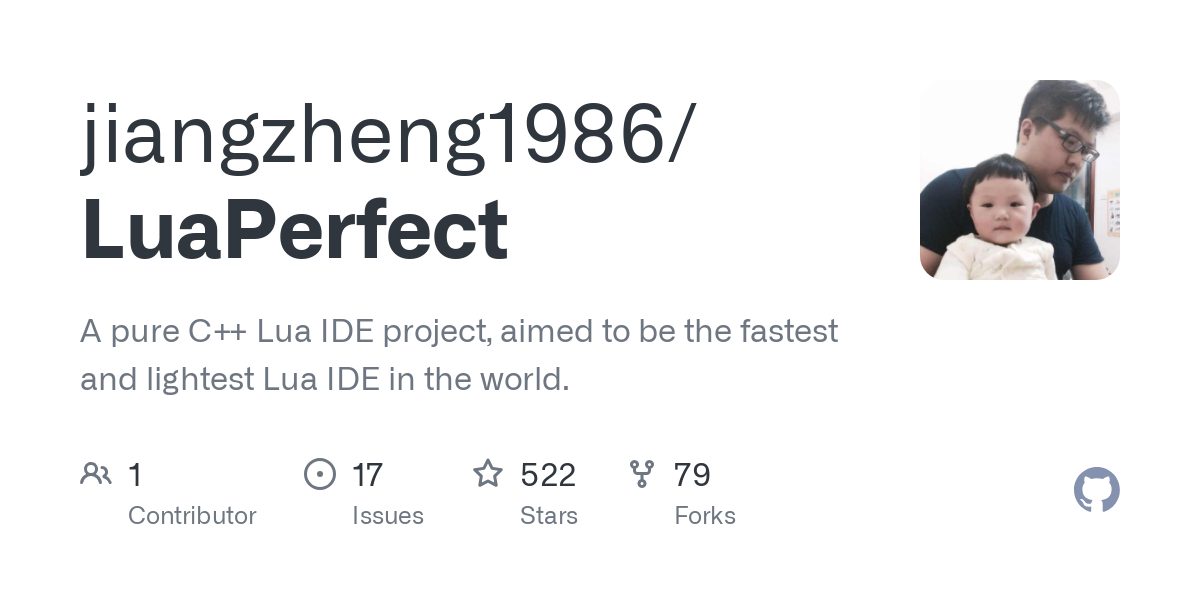Click the fork icon beside 79
Screen dimensions: 1200x600
tap(641, 474)
